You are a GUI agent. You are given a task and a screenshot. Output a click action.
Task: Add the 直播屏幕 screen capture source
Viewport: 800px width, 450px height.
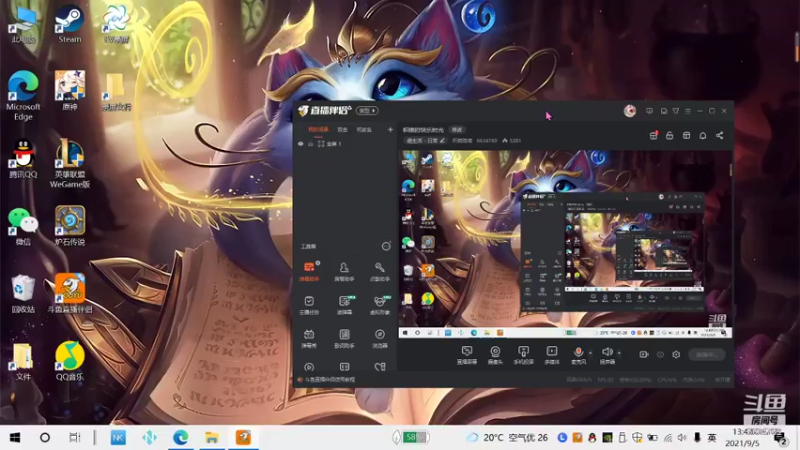pyautogui.click(x=467, y=355)
